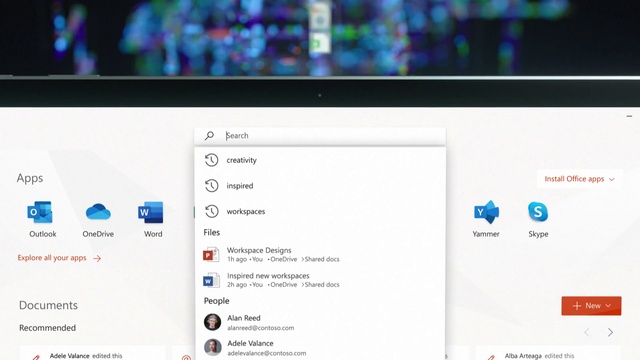Focus the Search input field

(320, 136)
